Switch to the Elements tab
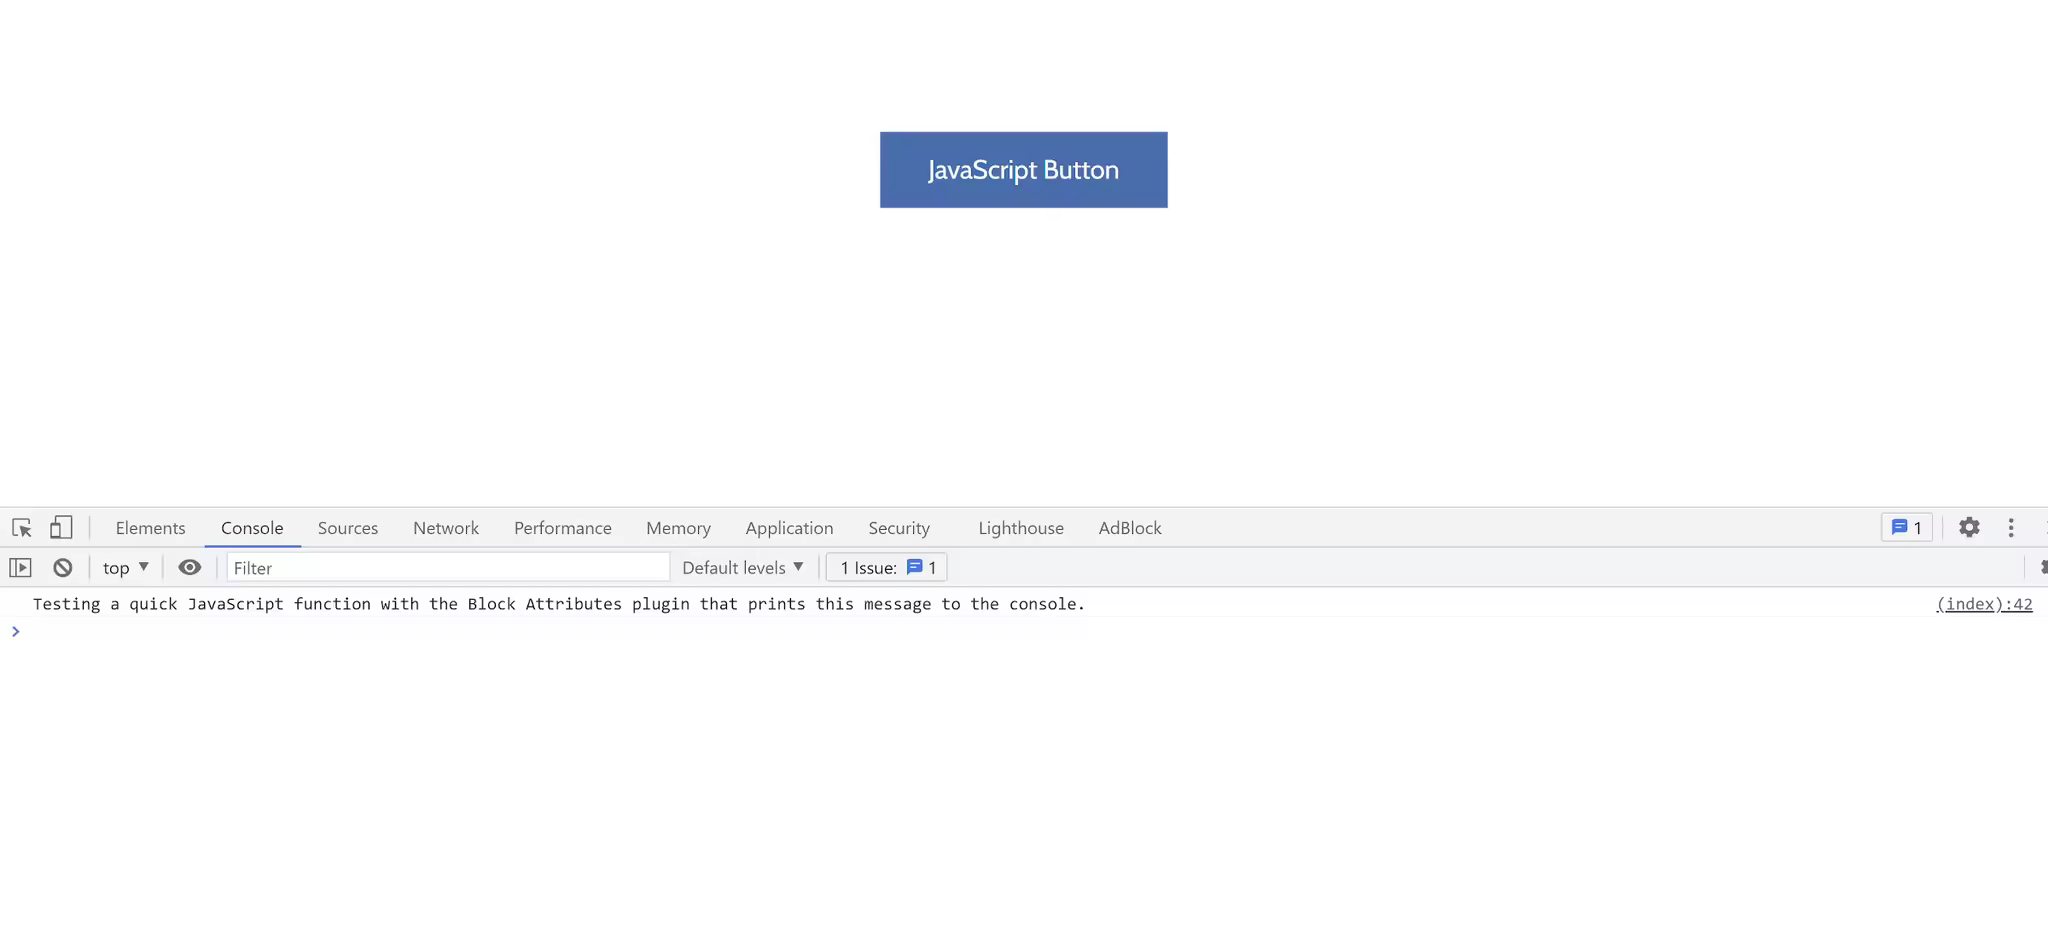The height and width of the screenshot is (930, 2048). (150, 528)
